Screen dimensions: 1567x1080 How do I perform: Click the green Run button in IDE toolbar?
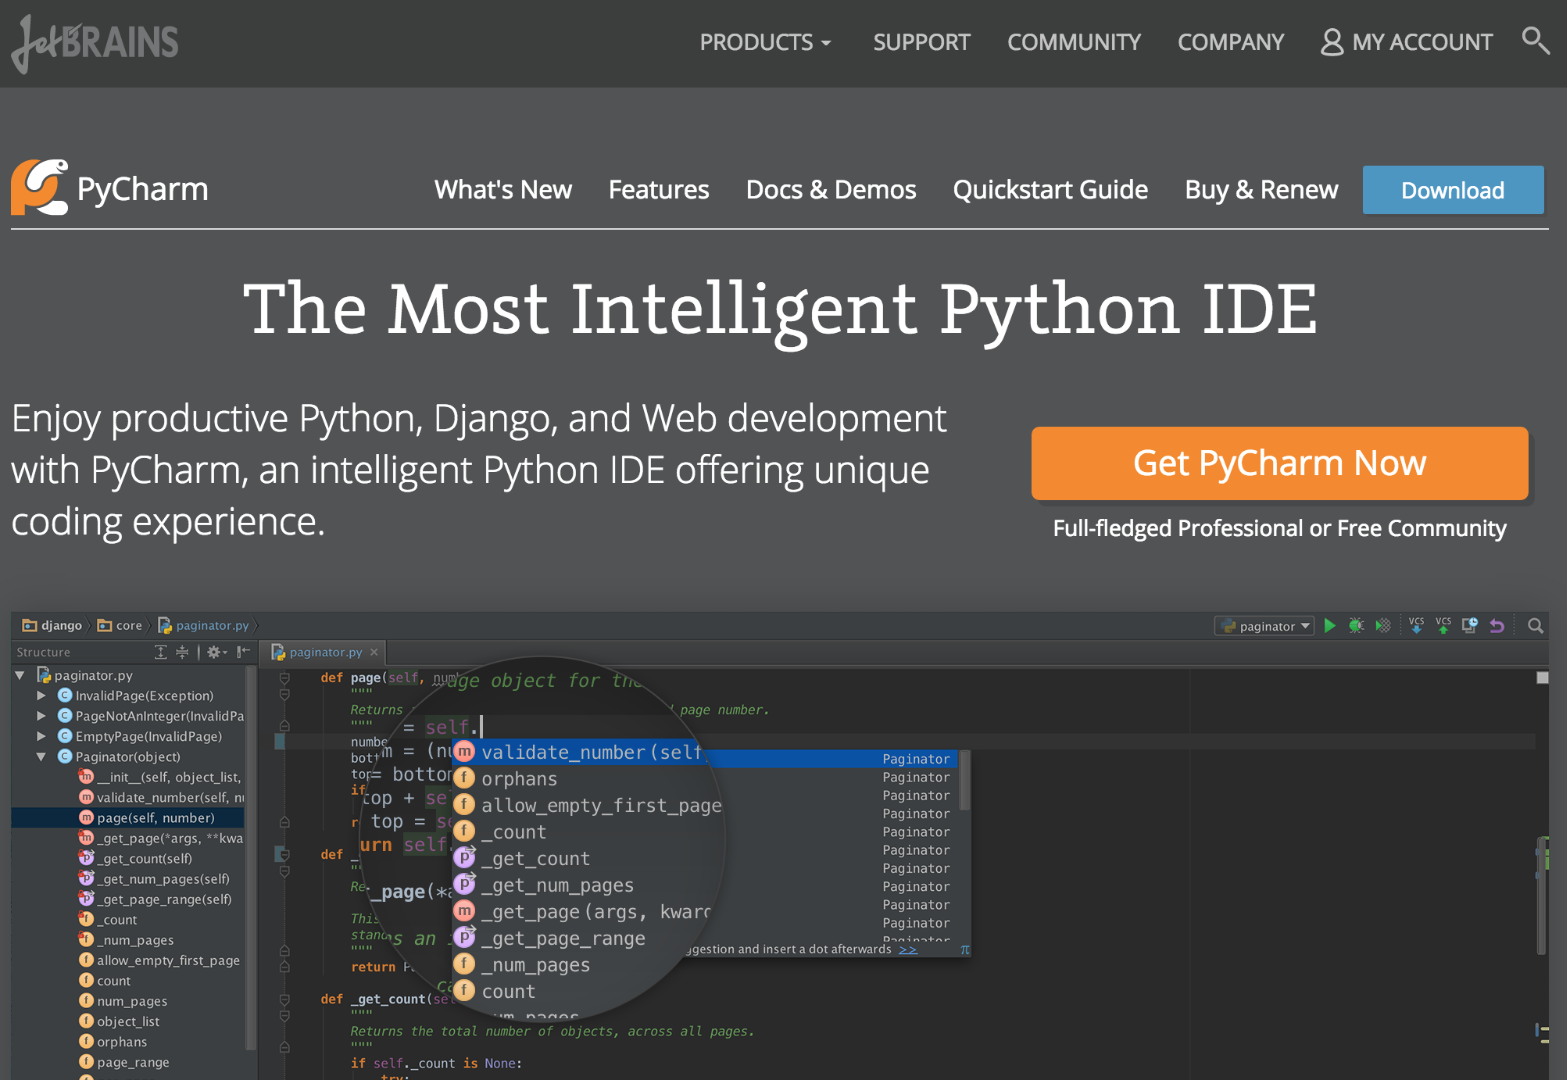[1329, 626]
